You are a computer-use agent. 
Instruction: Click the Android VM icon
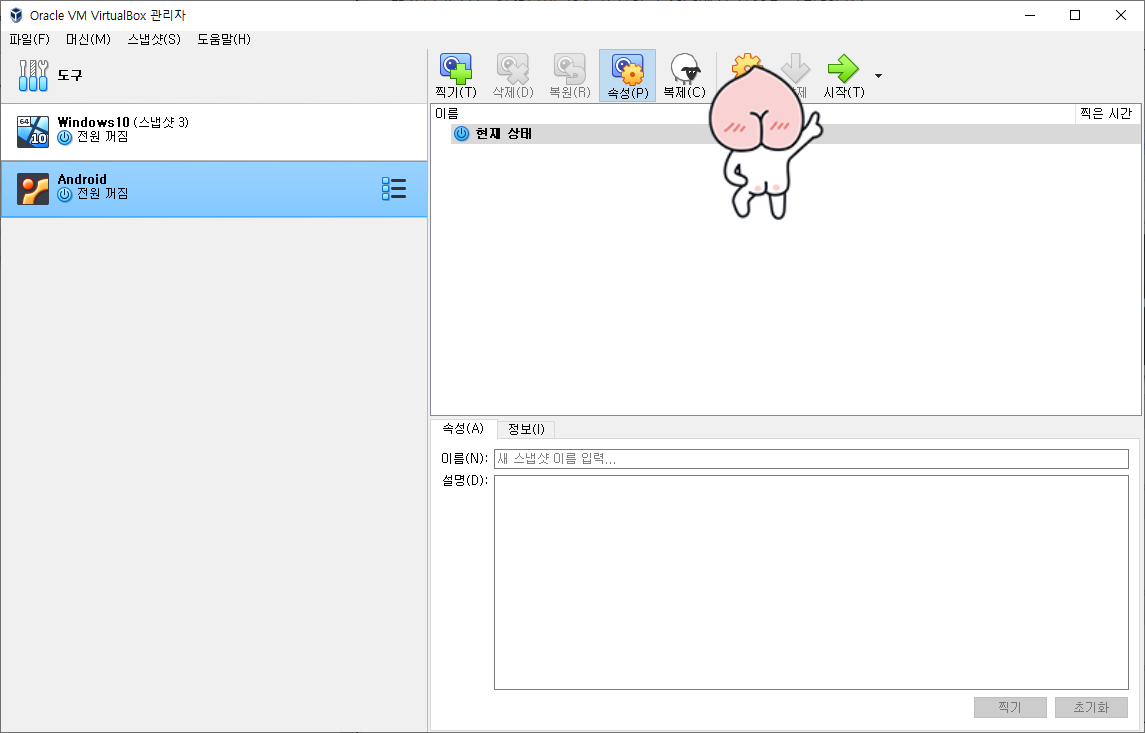33,189
